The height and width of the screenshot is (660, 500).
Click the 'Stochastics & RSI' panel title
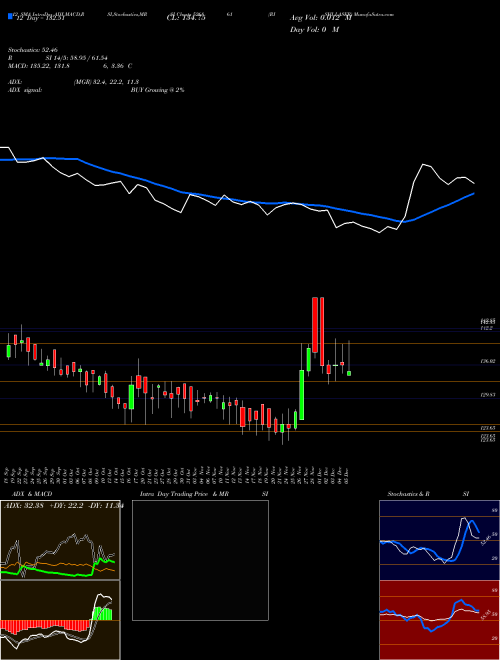point(428,494)
